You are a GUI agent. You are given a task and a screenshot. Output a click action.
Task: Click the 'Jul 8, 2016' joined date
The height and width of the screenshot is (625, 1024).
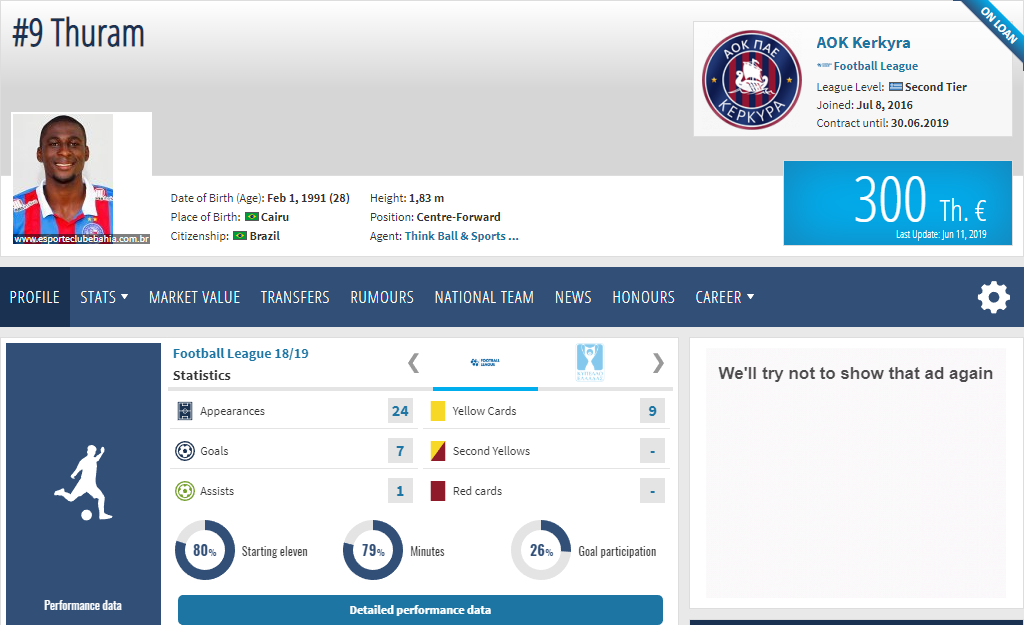(x=885, y=105)
